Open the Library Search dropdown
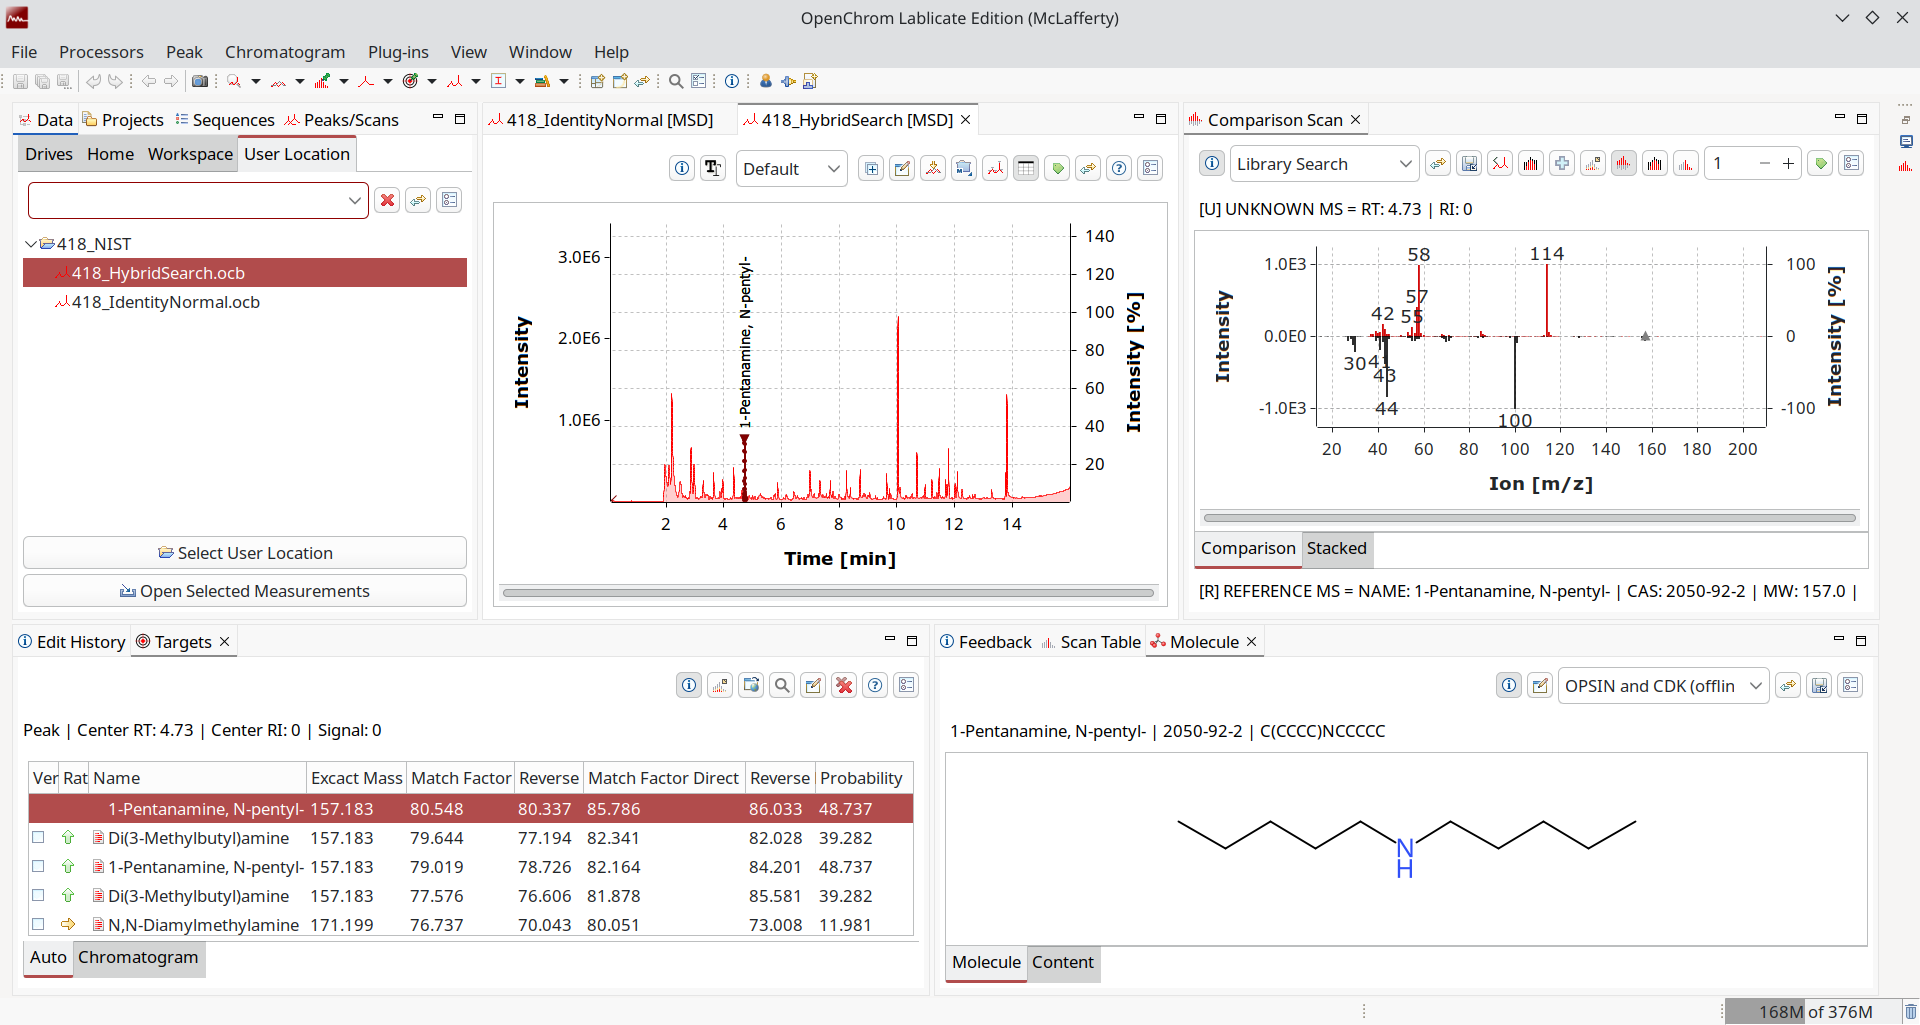Image resolution: width=1920 pixels, height=1025 pixels. click(x=1323, y=163)
